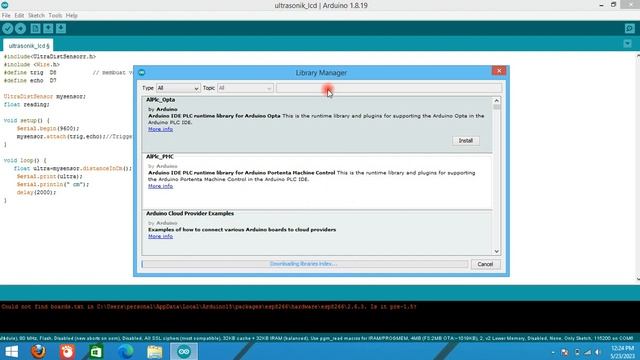Image resolution: width=640 pixels, height=360 pixels.
Task: Open the tab options dropdown arrow
Action: click(x=628, y=44)
